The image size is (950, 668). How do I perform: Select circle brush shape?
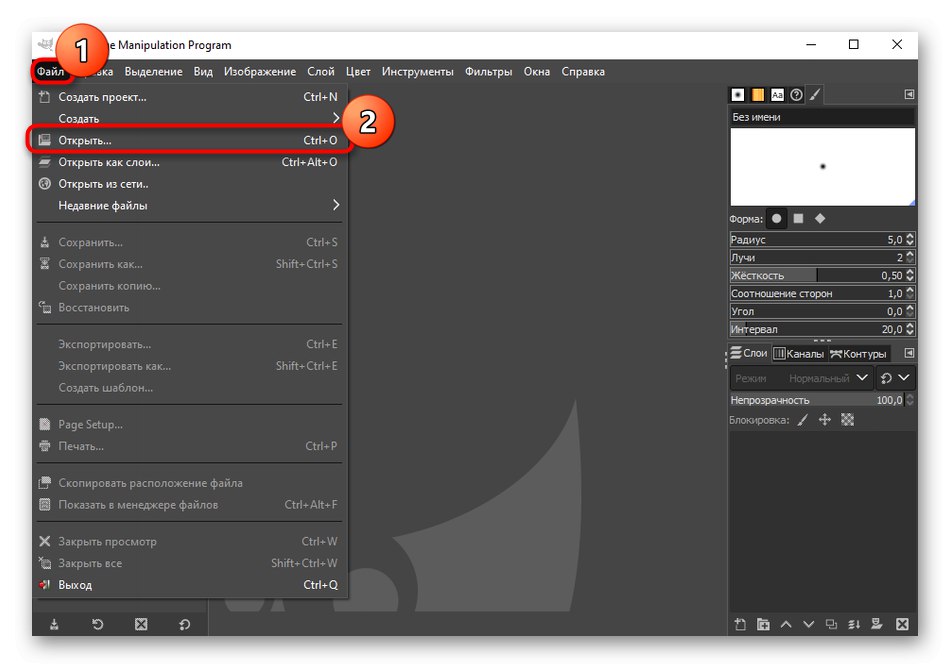click(x=776, y=219)
